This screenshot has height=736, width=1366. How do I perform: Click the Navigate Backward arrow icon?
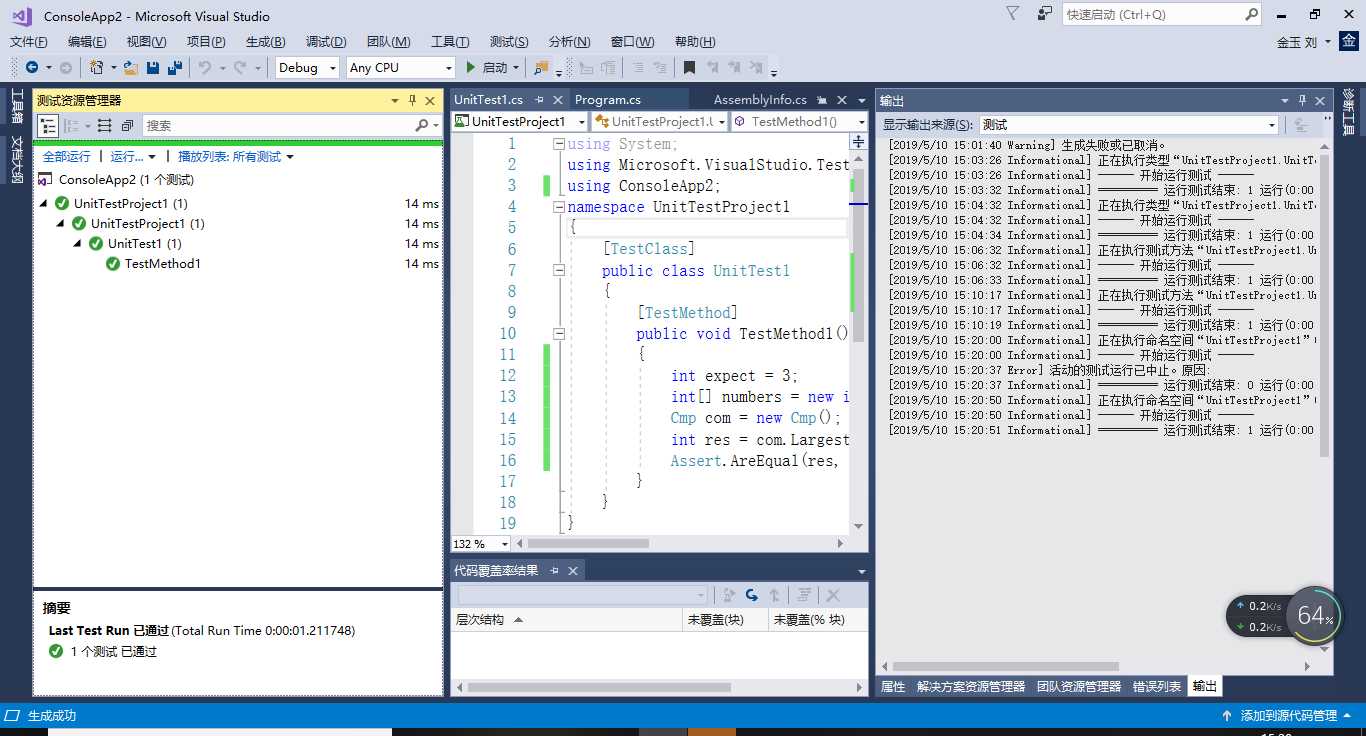pyautogui.click(x=32, y=67)
